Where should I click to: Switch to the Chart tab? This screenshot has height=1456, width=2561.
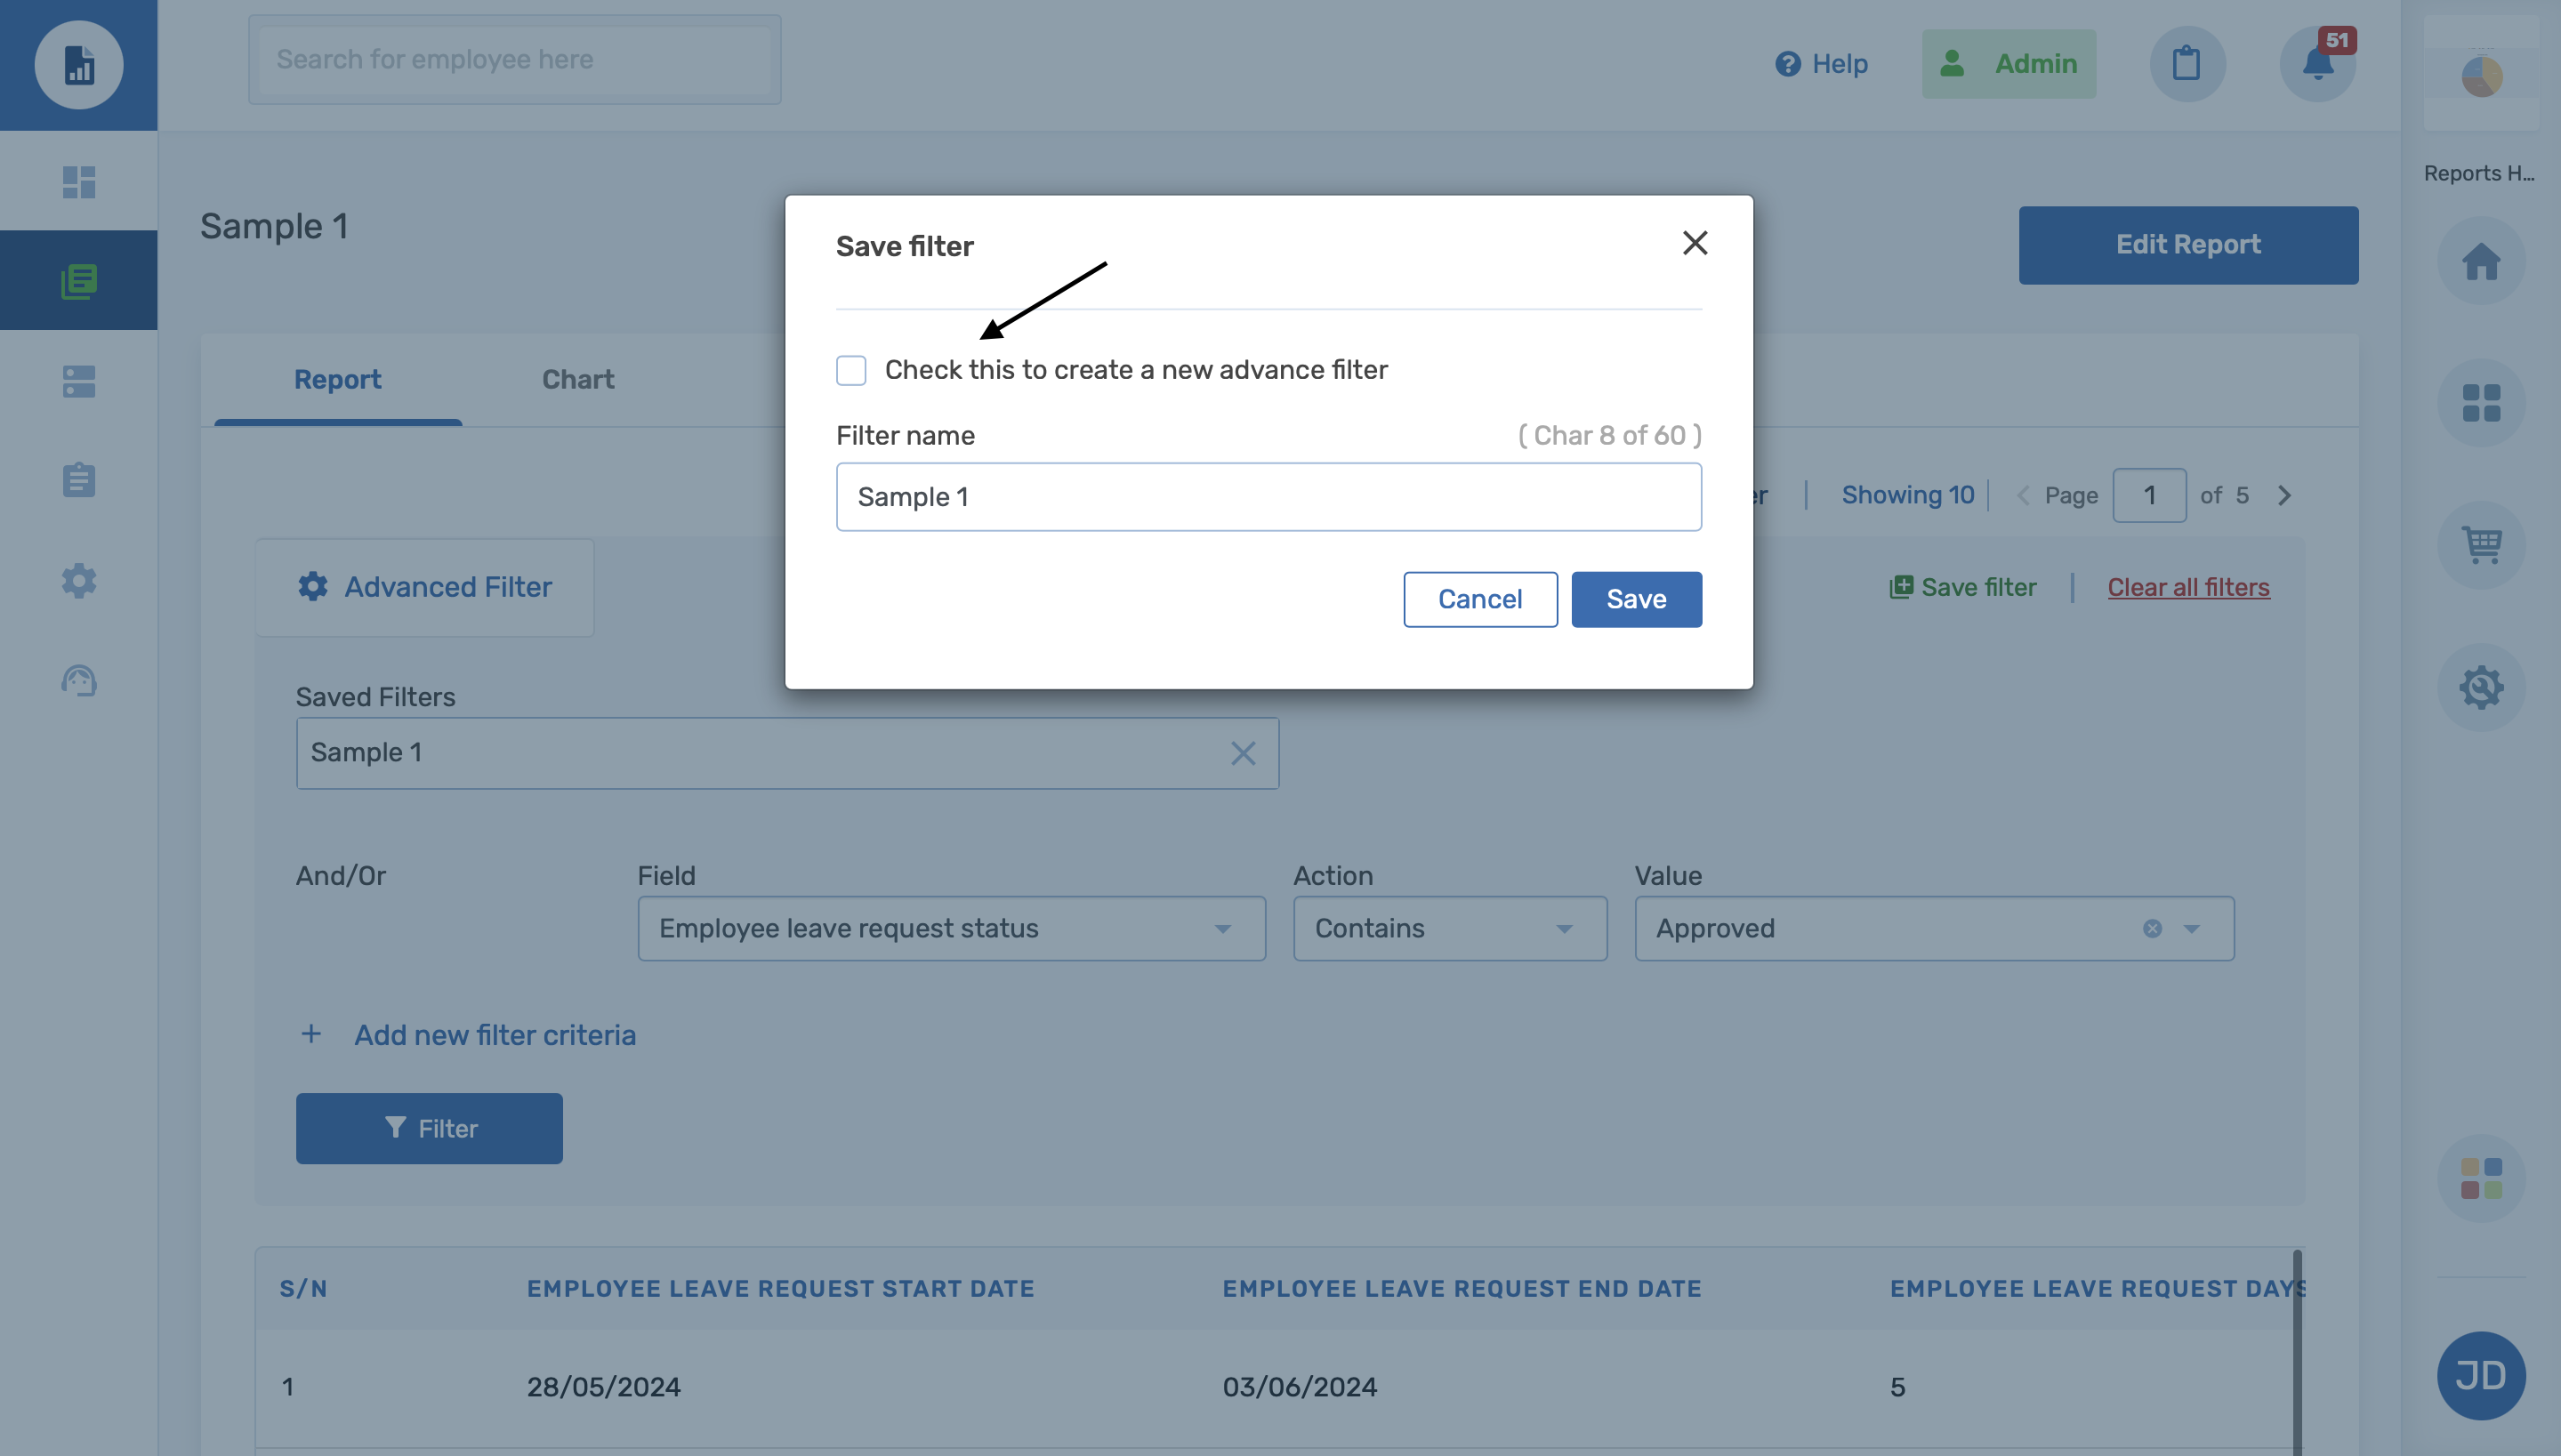[x=578, y=380]
